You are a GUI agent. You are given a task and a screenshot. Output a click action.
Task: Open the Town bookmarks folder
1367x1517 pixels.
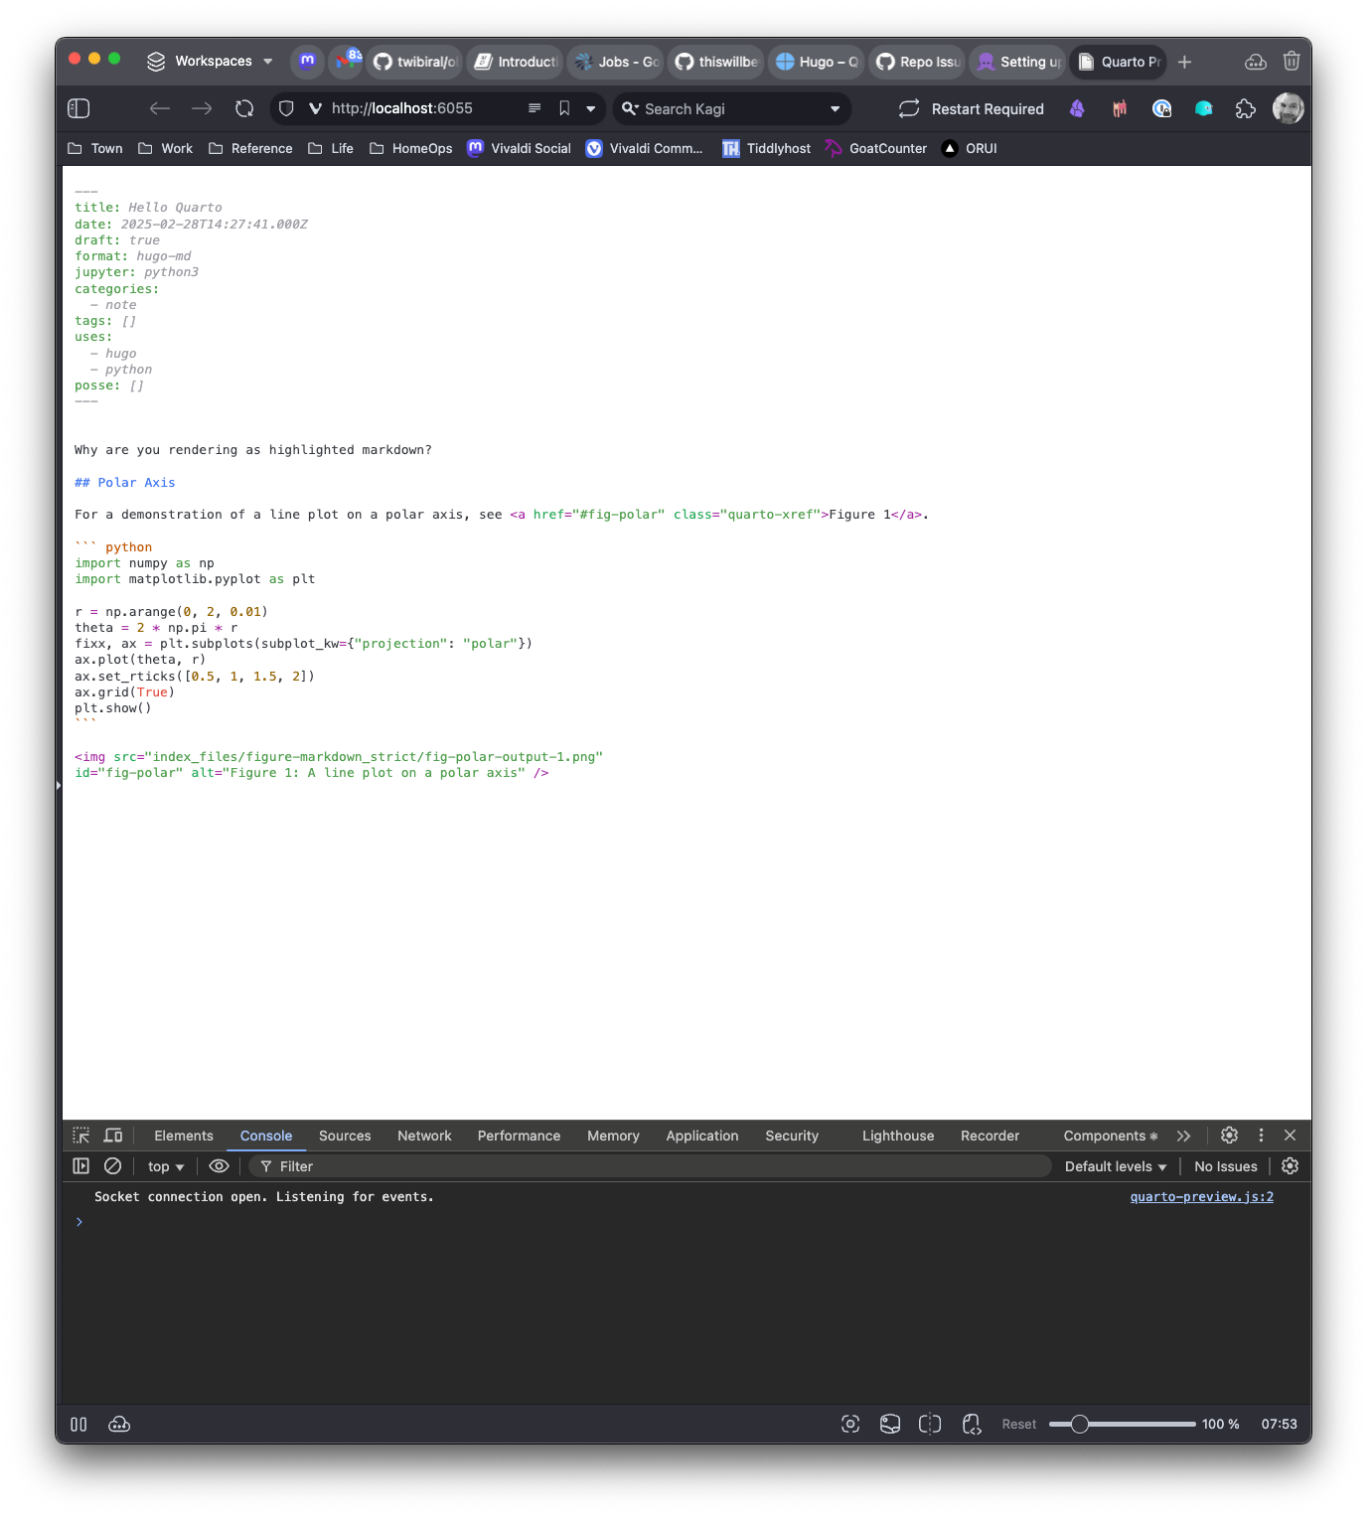[x=95, y=148]
